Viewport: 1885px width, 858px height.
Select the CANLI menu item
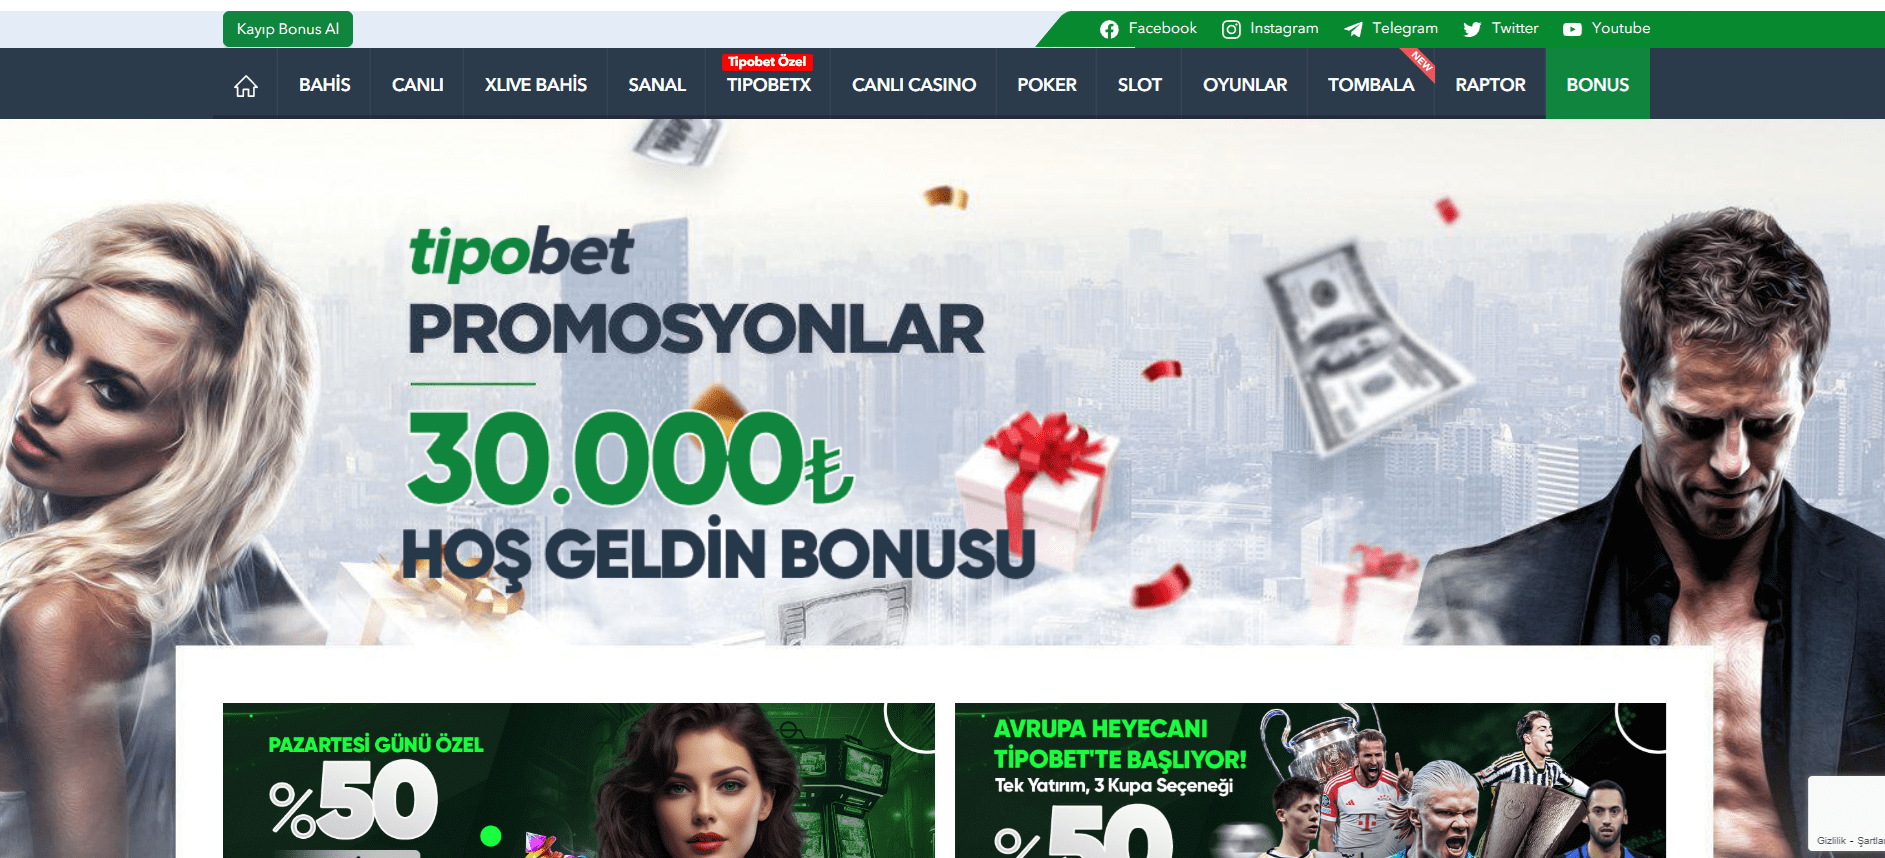click(x=417, y=85)
